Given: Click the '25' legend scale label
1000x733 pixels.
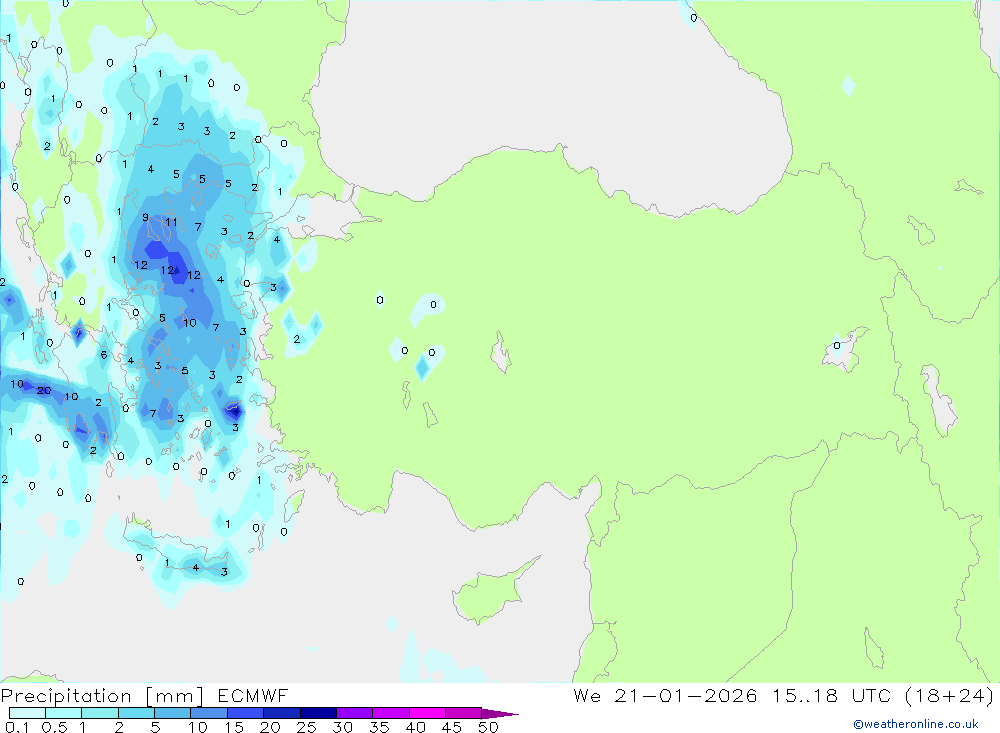Looking at the screenshot, I should click(x=306, y=727).
